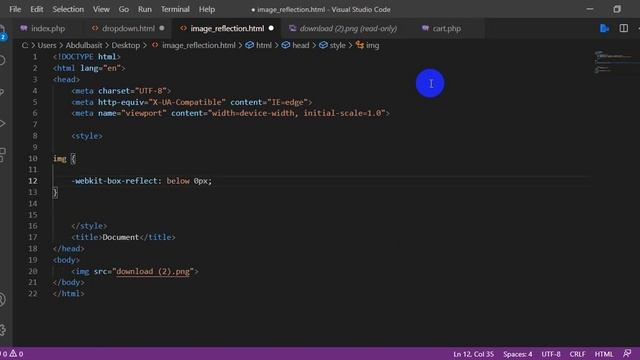640x360 pixels.
Task: Click the closing head tag on line 18
Action: [x=69, y=249]
